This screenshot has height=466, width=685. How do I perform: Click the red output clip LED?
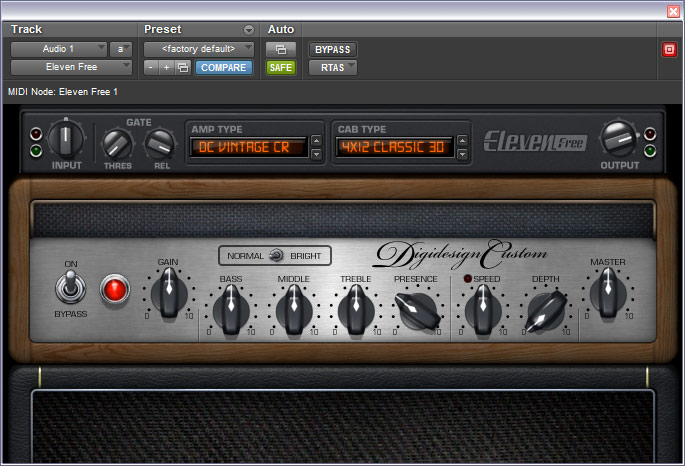[650, 133]
